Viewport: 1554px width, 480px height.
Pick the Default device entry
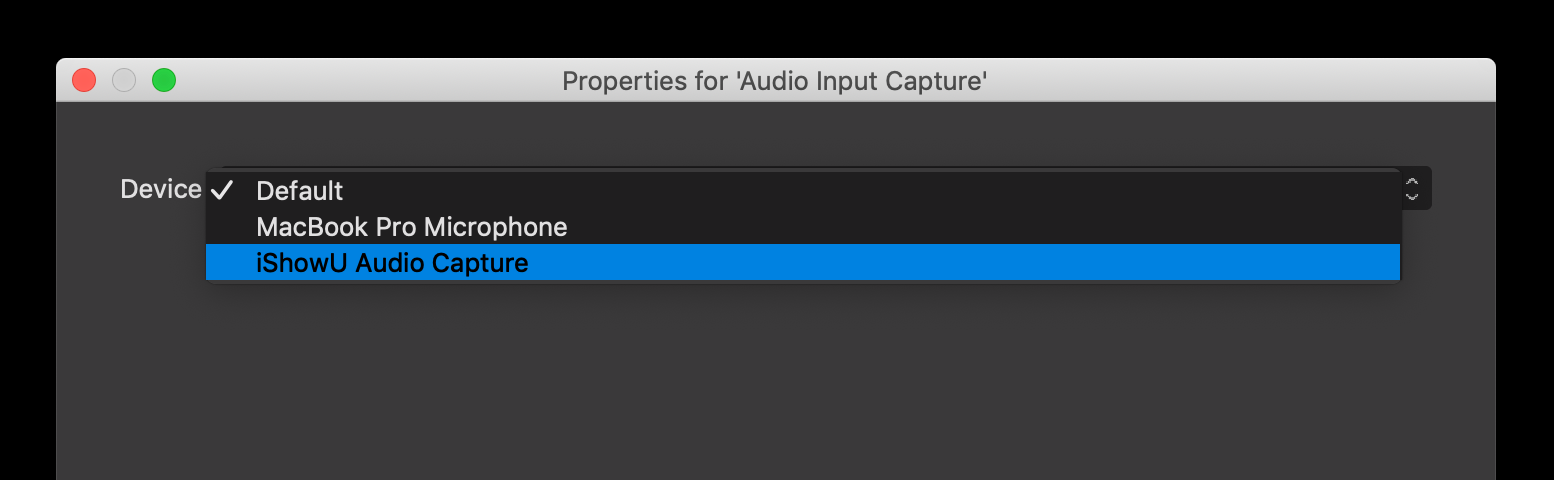(299, 191)
